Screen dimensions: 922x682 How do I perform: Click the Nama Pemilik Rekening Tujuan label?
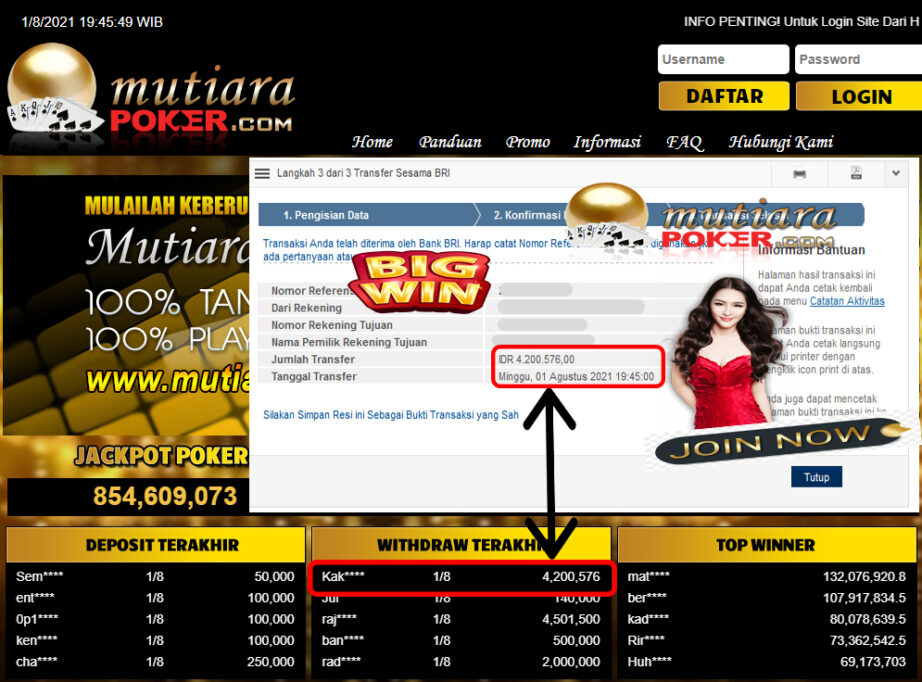(x=349, y=342)
